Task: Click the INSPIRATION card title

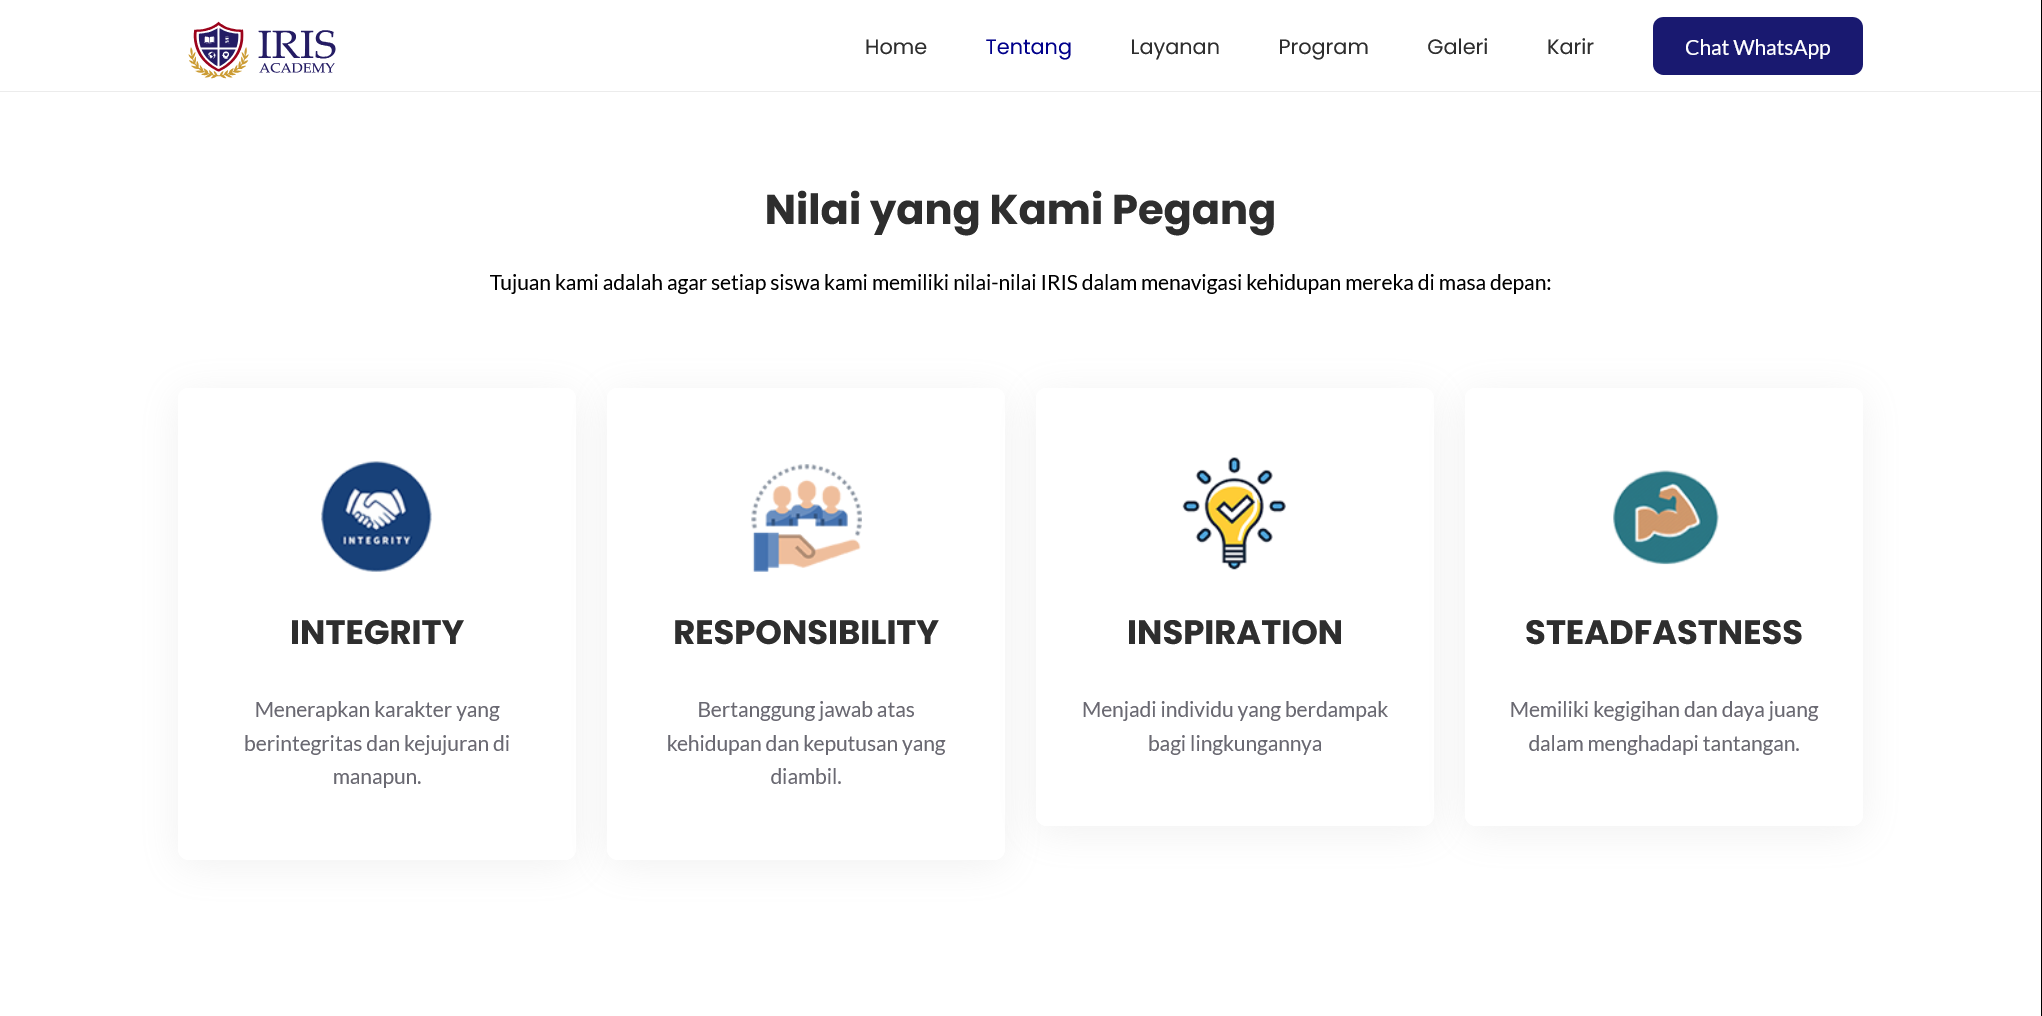Action: click(1235, 632)
